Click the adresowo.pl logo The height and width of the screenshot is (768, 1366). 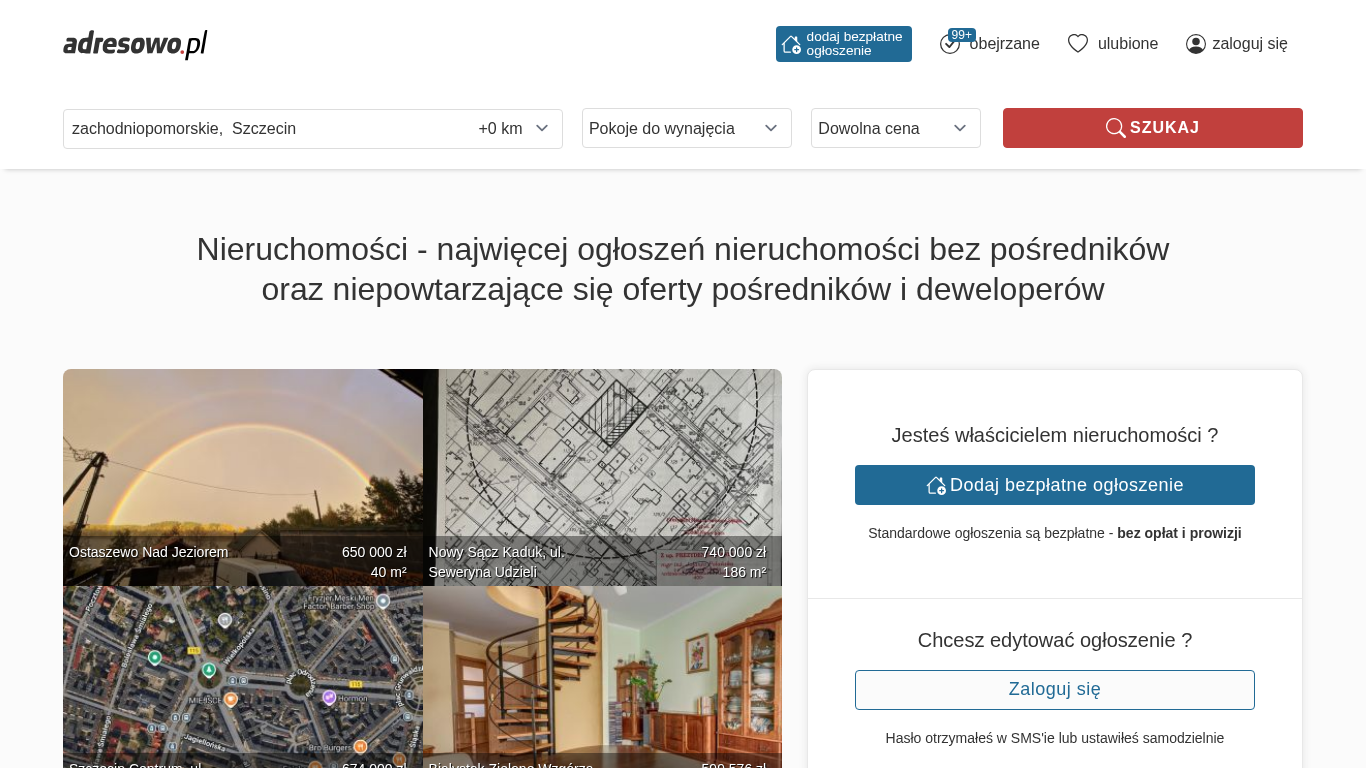(x=135, y=44)
